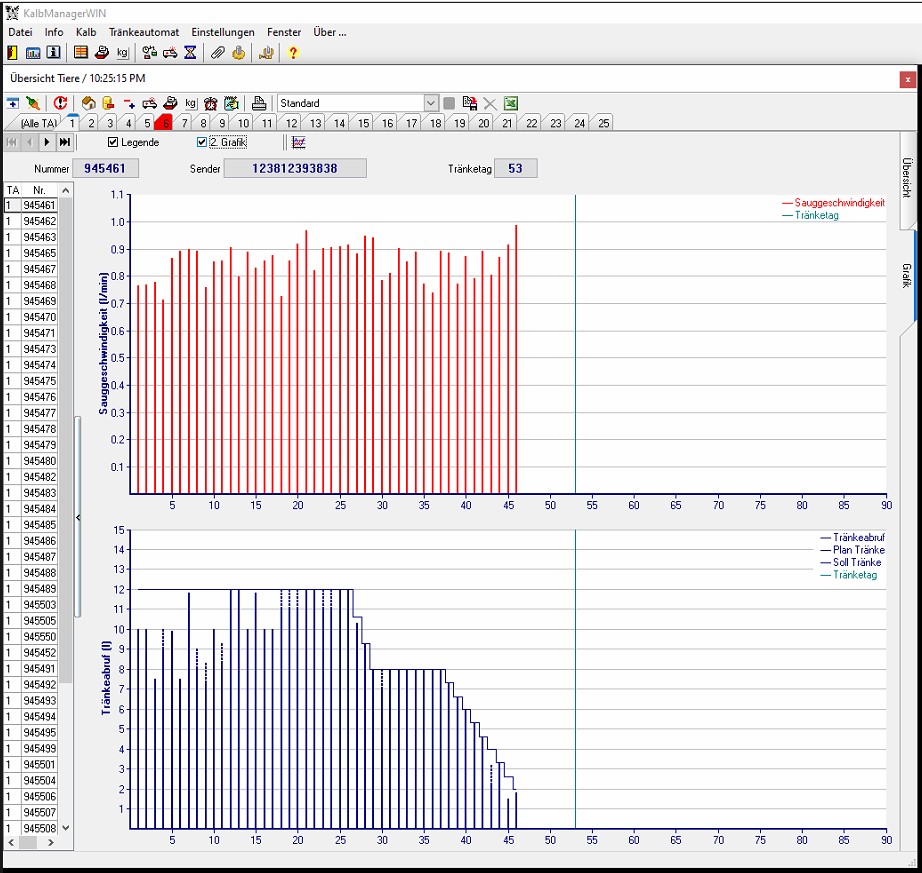Select animal 945480 in the list
The height and width of the screenshot is (873, 922).
tap(39, 461)
